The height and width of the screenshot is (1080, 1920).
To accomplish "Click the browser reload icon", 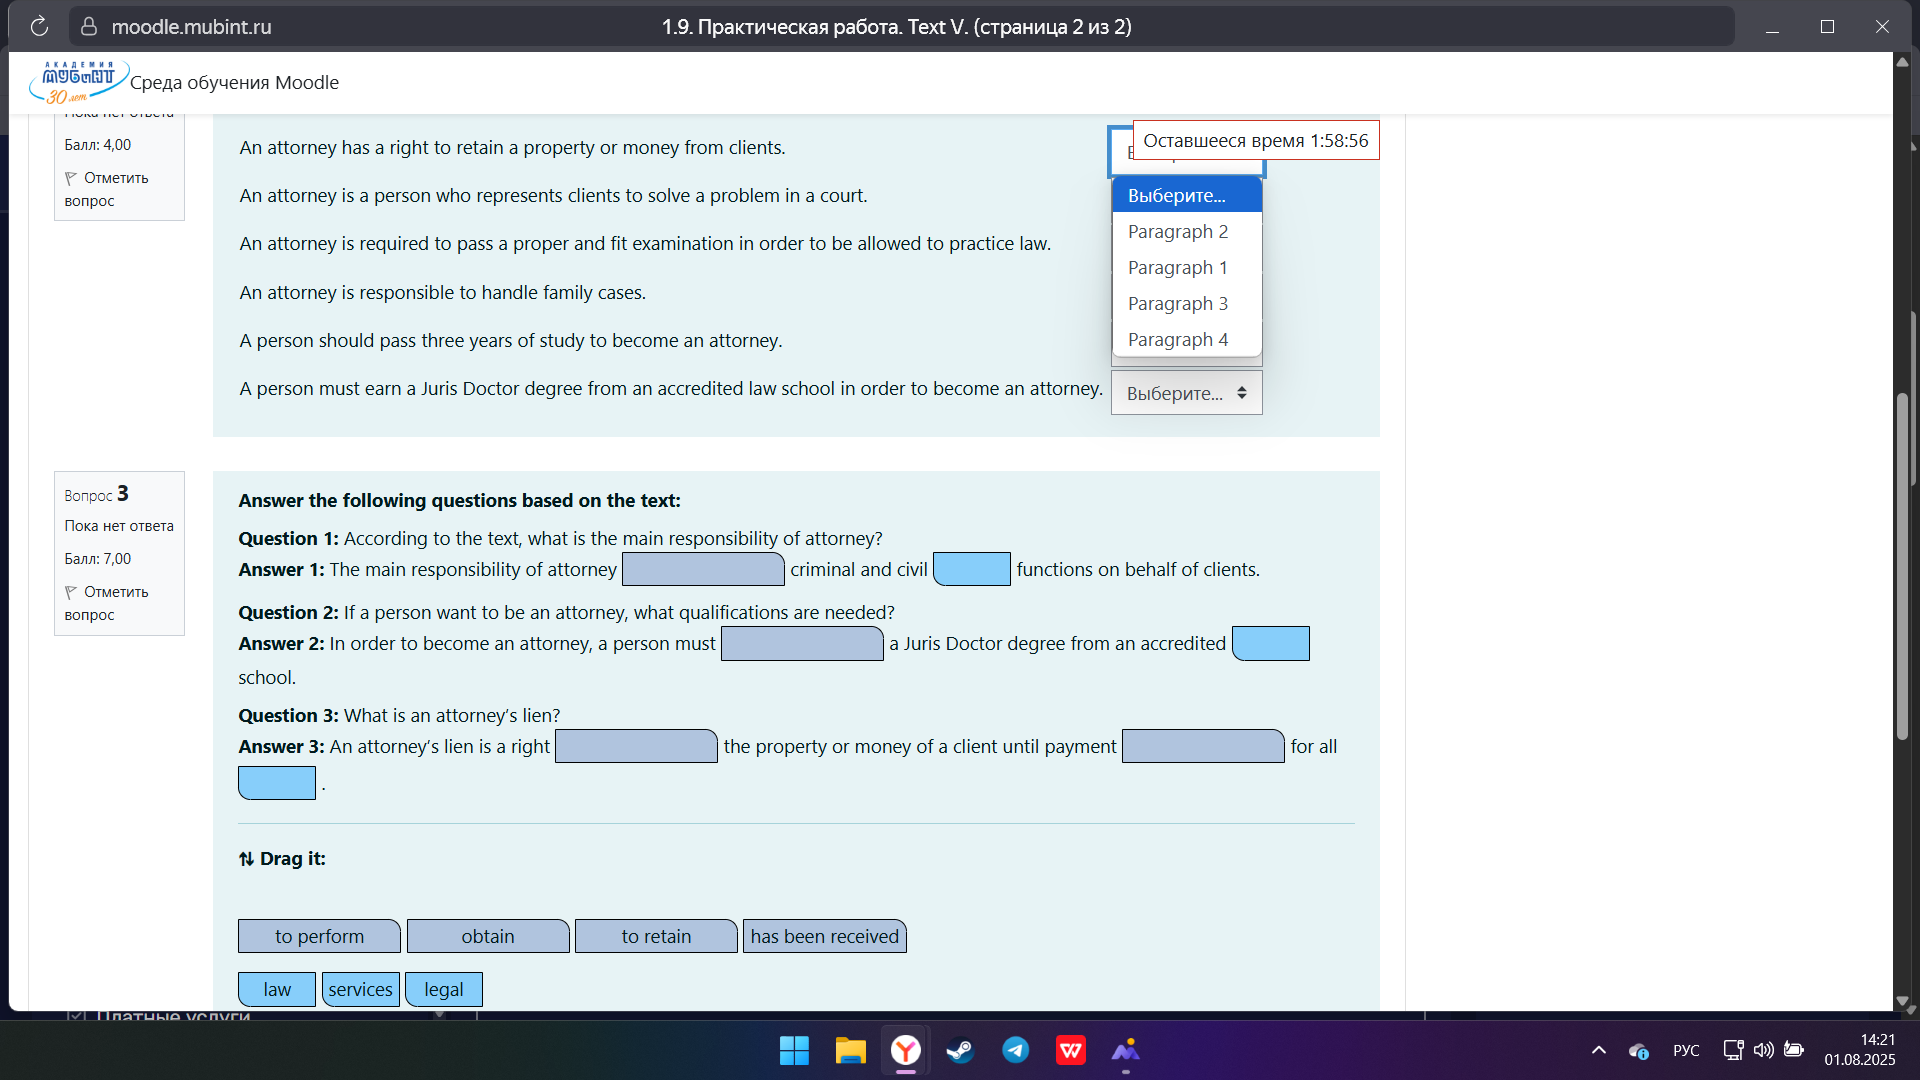I will [39, 27].
